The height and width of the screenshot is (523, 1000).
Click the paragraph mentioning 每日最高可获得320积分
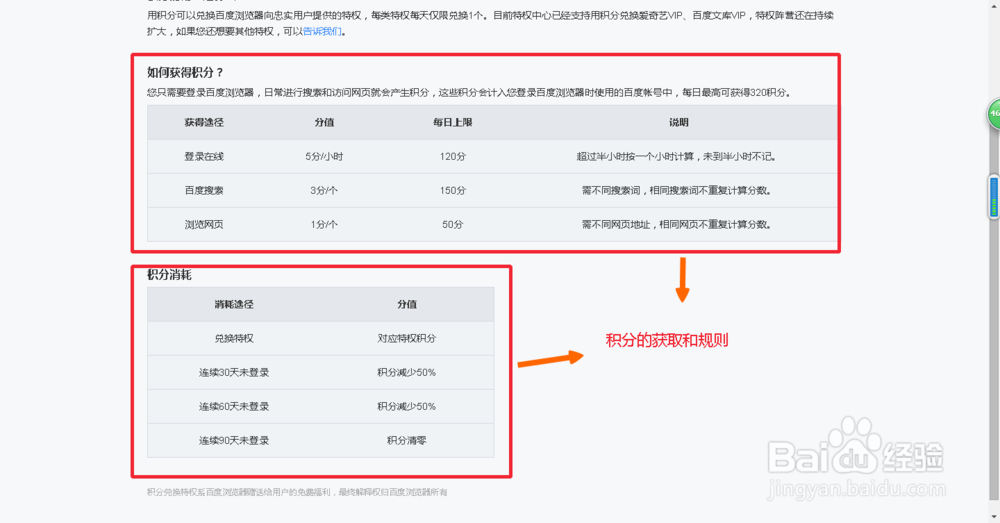469,92
